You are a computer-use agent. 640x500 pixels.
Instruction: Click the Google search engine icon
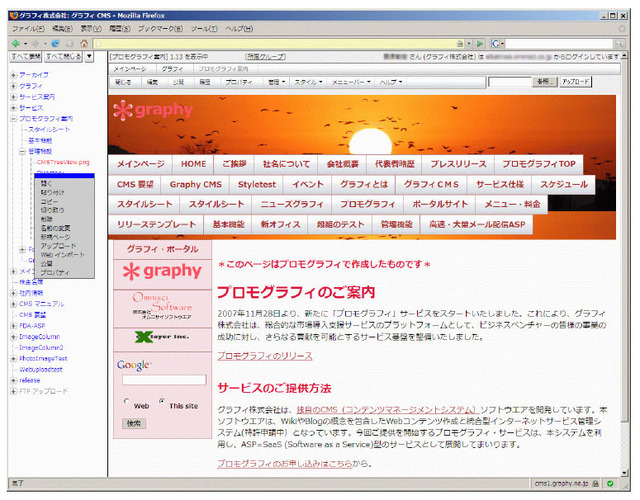pos(496,43)
